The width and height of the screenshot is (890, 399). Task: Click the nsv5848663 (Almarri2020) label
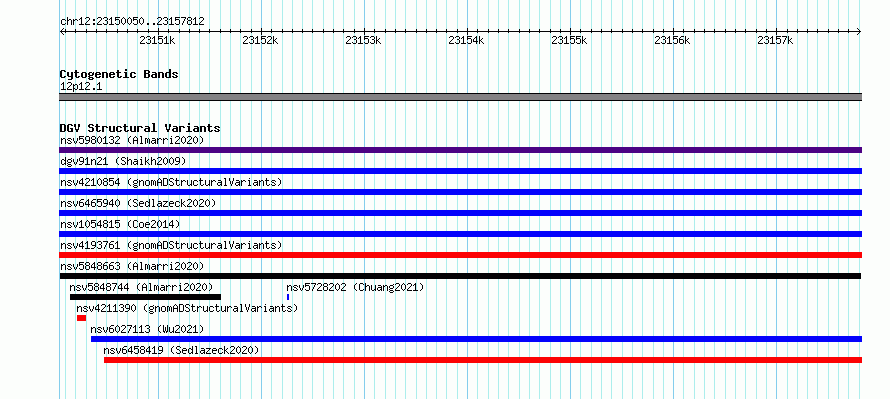132,266
